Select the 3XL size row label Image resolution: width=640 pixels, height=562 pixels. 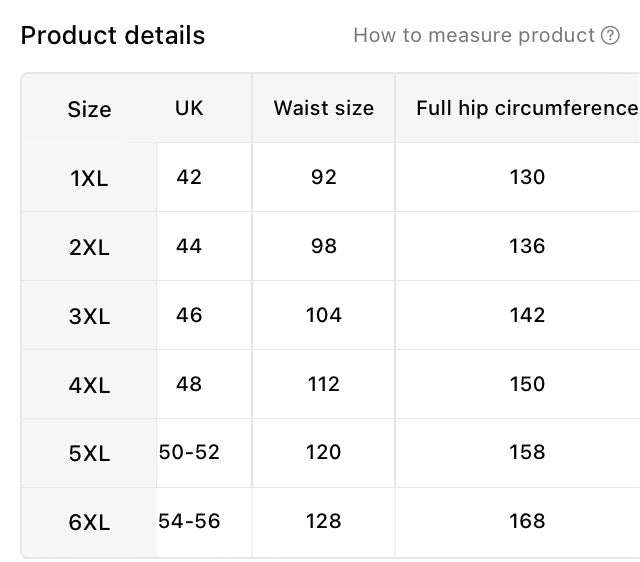[89, 316]
